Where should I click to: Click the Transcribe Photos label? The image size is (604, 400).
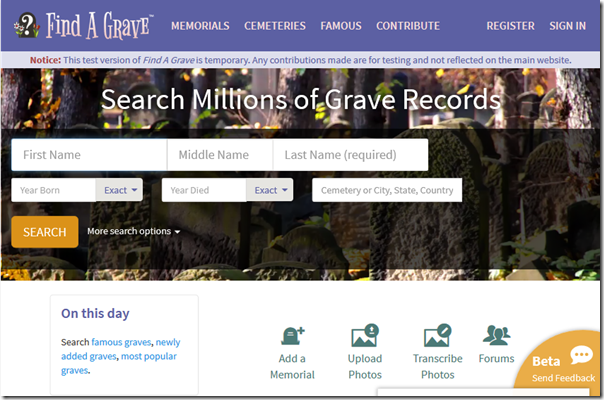(x=438, y=366)
